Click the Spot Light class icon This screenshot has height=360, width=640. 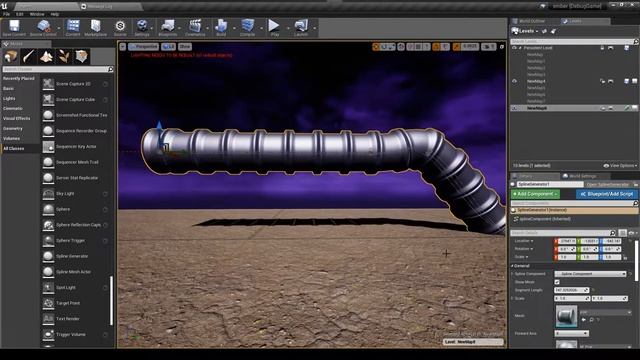tap(48, 288)
